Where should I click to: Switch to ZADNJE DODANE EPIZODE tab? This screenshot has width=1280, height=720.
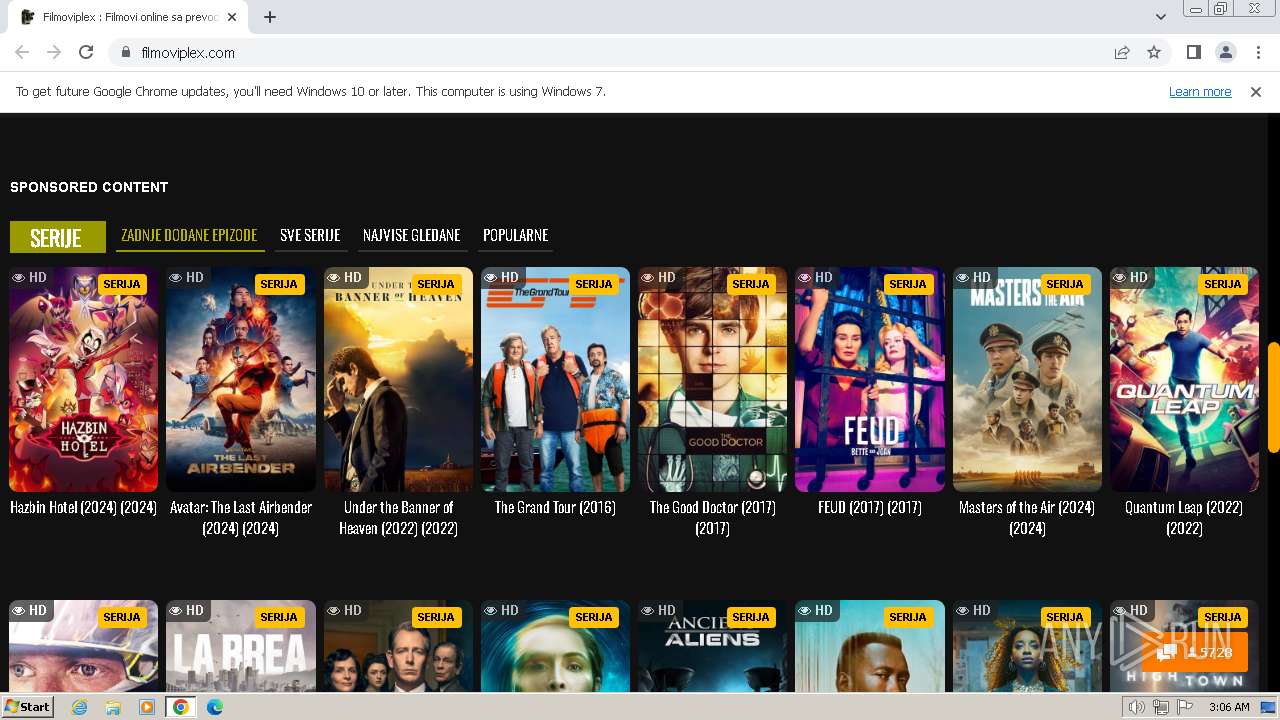pos(189,235)
